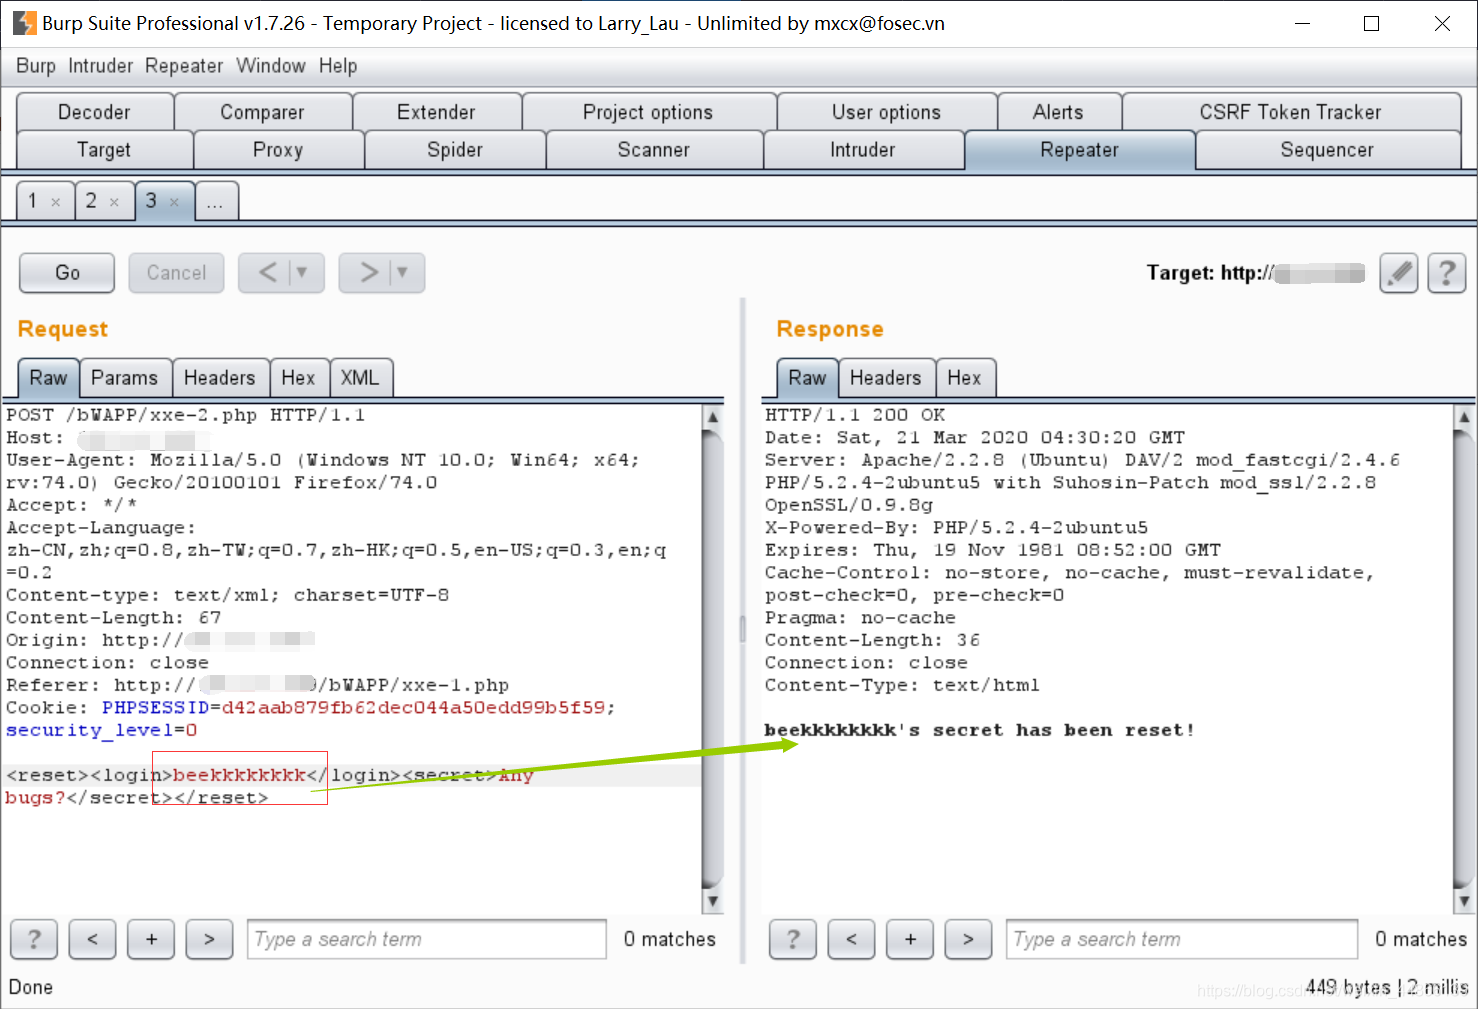Open new Repeater tab via ellipsis

tap(216, 201)
